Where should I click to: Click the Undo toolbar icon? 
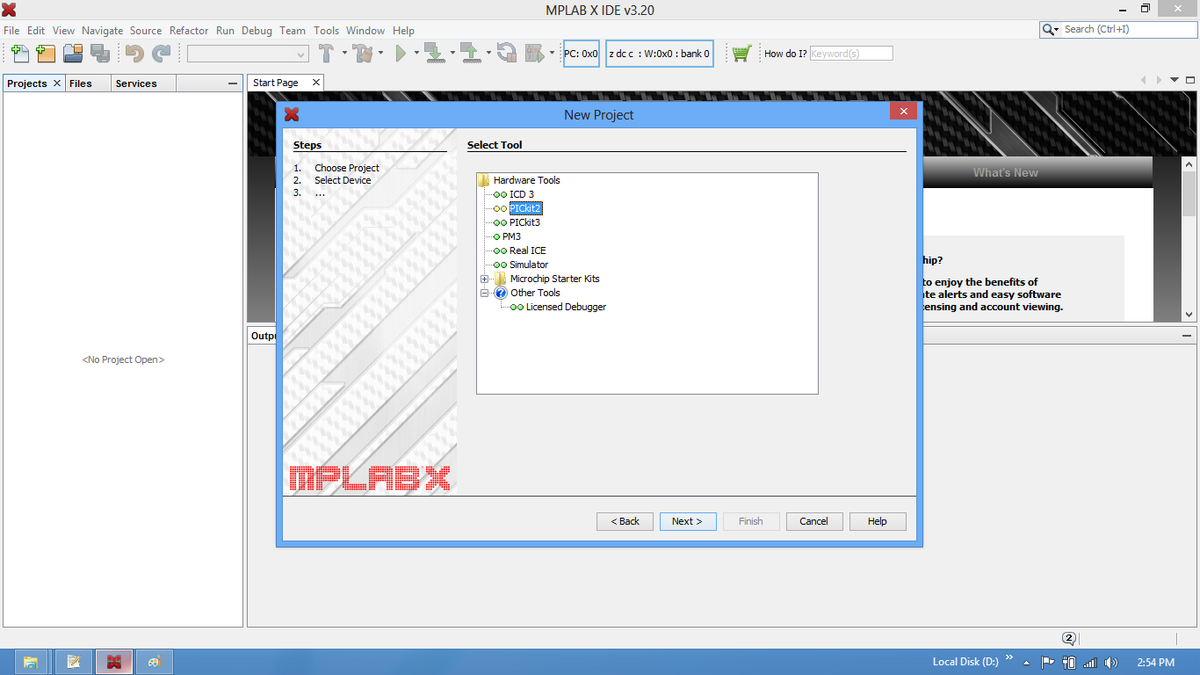click(x=135, y=53)
